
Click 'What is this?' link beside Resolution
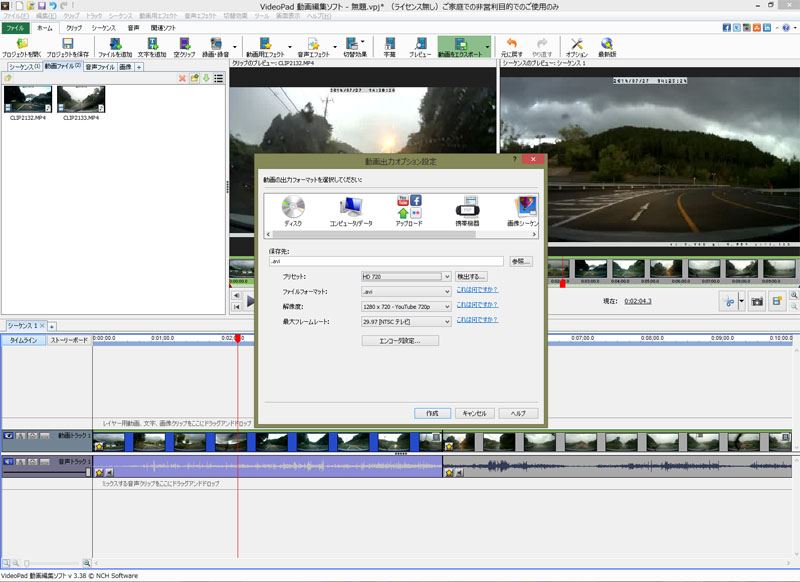[x=477, y=305]
